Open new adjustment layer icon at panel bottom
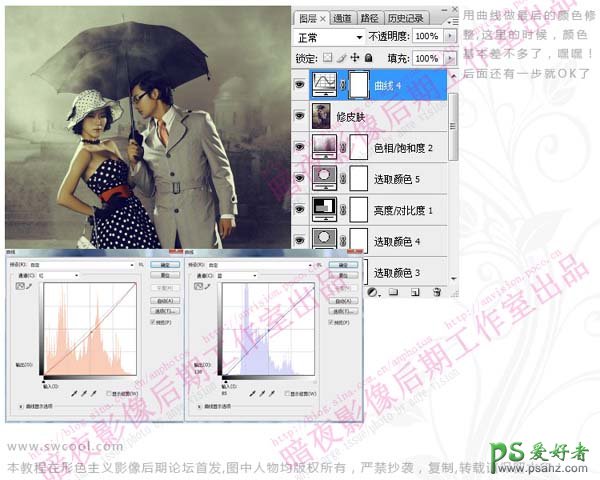The height and width of the screenshot is (480, 600). click(x=373, y=292)
